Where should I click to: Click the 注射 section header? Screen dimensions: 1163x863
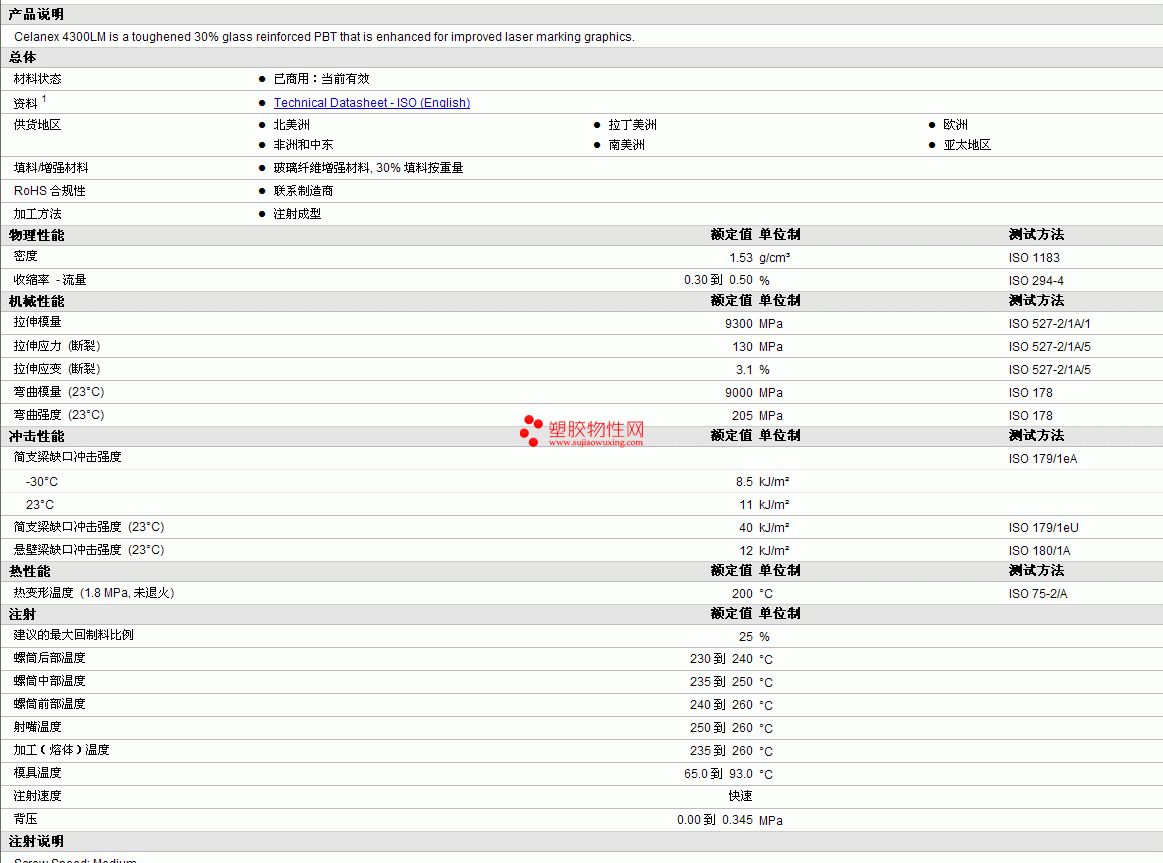pyautogui.click(x=22, y=614)
